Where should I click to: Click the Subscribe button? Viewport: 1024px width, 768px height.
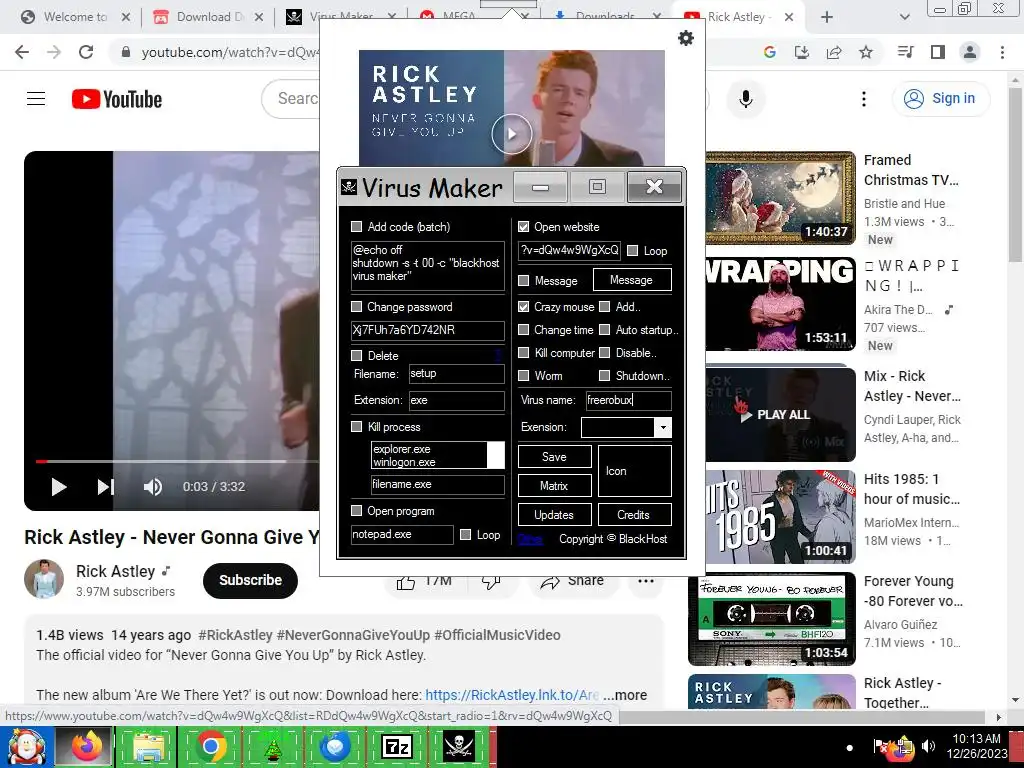pyautogui.click(x=250, y=581)
